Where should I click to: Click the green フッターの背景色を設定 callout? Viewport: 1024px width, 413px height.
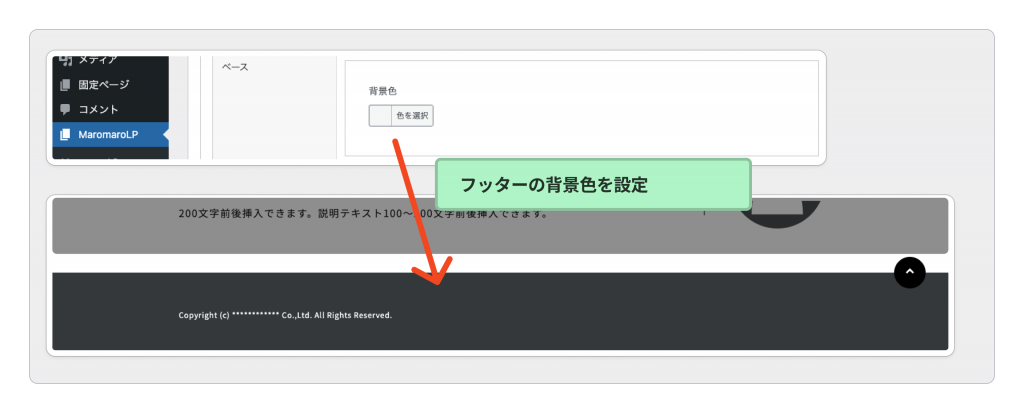593,185
